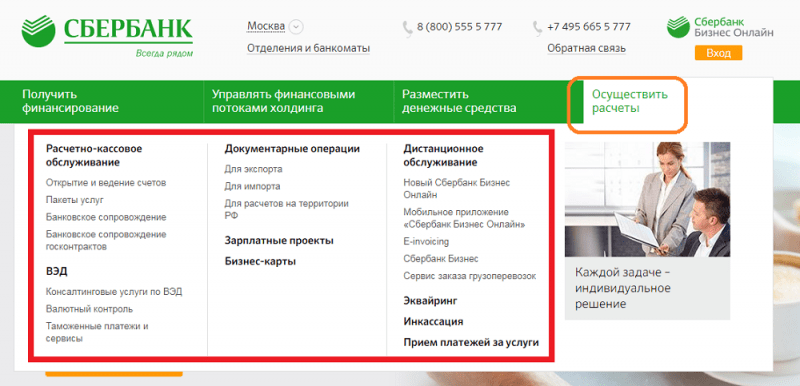Open Консалтинговые услуги по ВЭД

click(x=114, y=292)
